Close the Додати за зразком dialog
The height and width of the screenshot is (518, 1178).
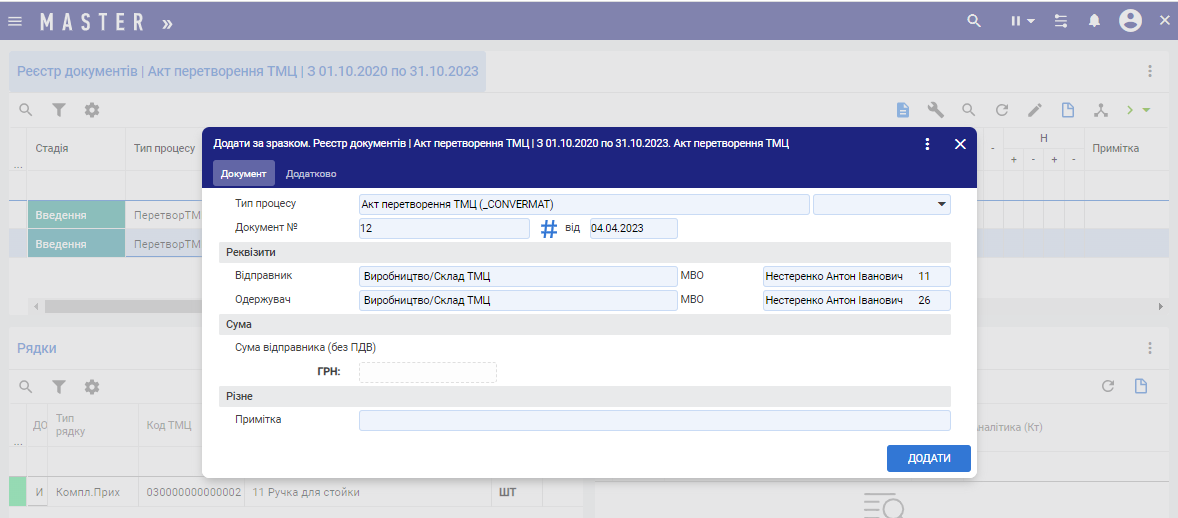click(960, 144)
